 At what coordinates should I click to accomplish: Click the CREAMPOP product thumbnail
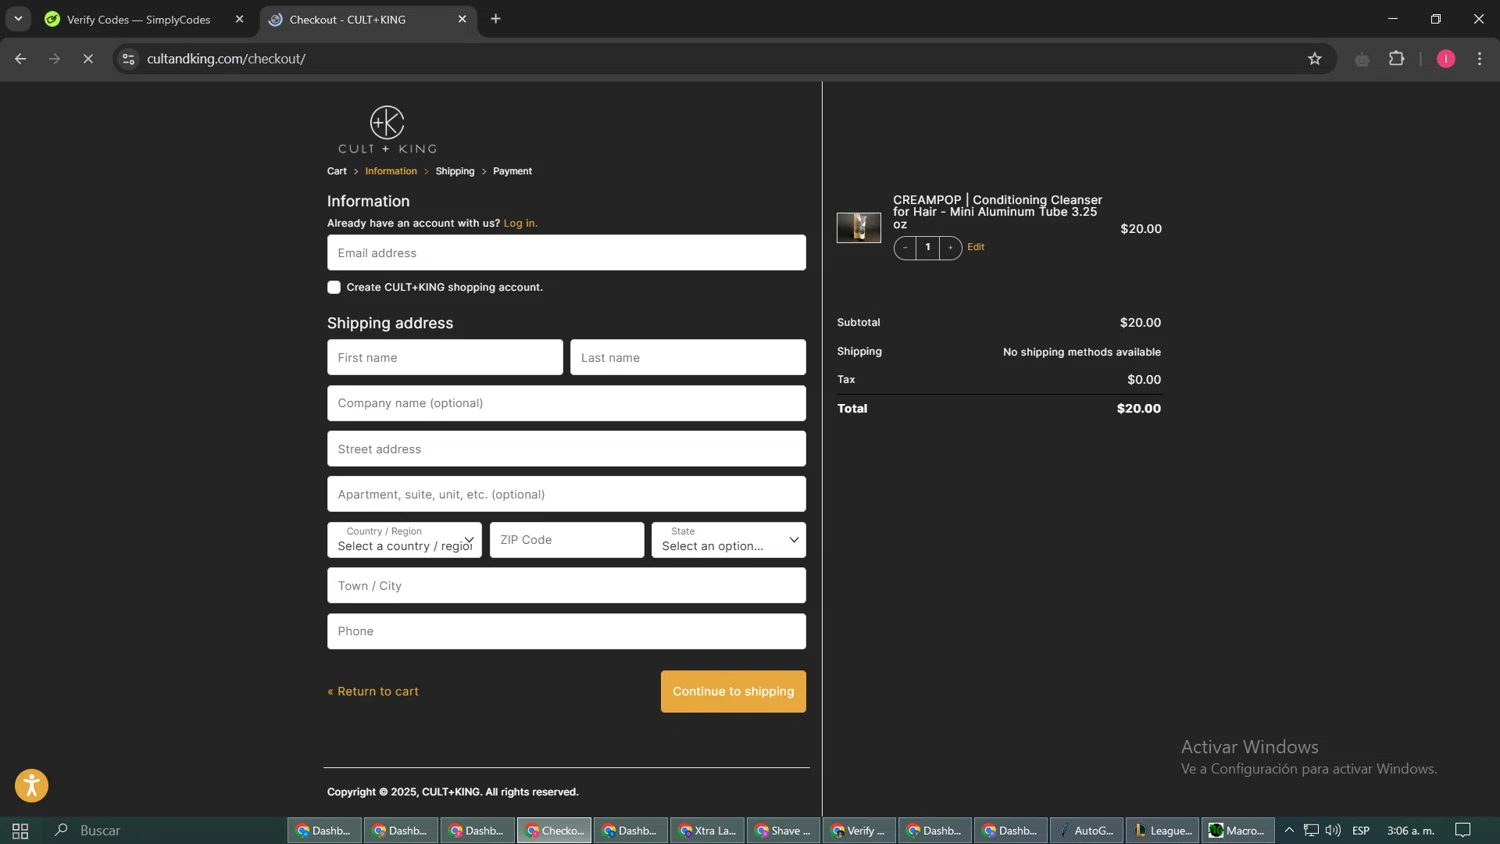[859, 228]
